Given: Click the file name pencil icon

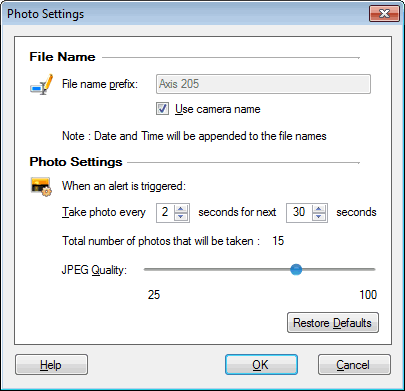Looking at the screenshot, I should 41,84.
